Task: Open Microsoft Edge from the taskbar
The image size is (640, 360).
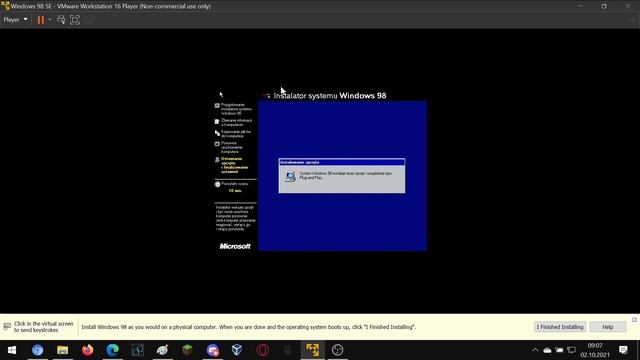Action: 112,350
